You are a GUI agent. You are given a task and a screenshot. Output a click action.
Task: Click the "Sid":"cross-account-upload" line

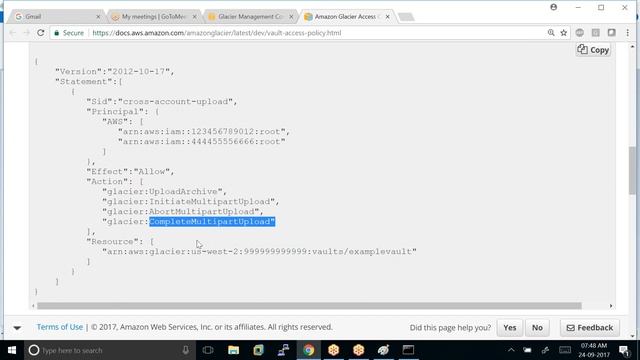(x=162, y=102)
